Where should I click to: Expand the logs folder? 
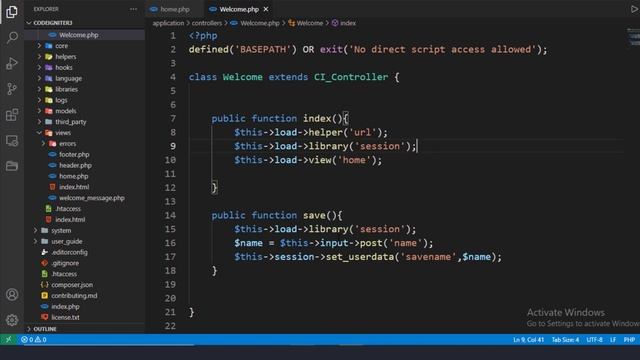pyautogui.click(x=61, y=100)
